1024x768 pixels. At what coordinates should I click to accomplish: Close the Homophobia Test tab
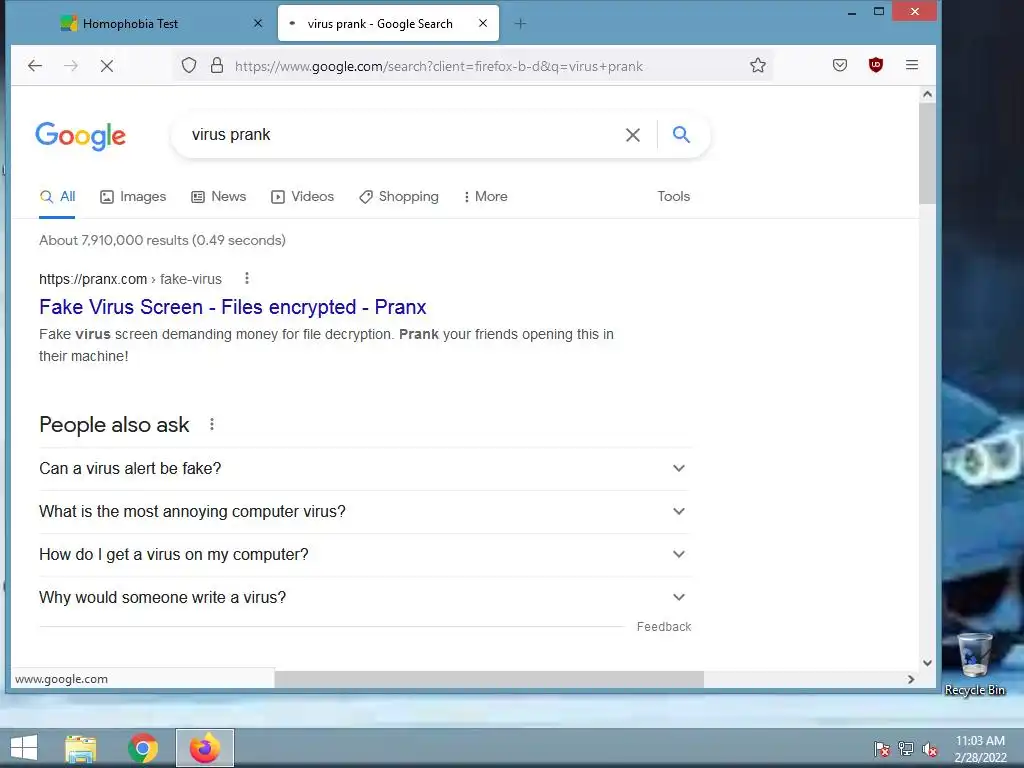click(x=258, y=24)
